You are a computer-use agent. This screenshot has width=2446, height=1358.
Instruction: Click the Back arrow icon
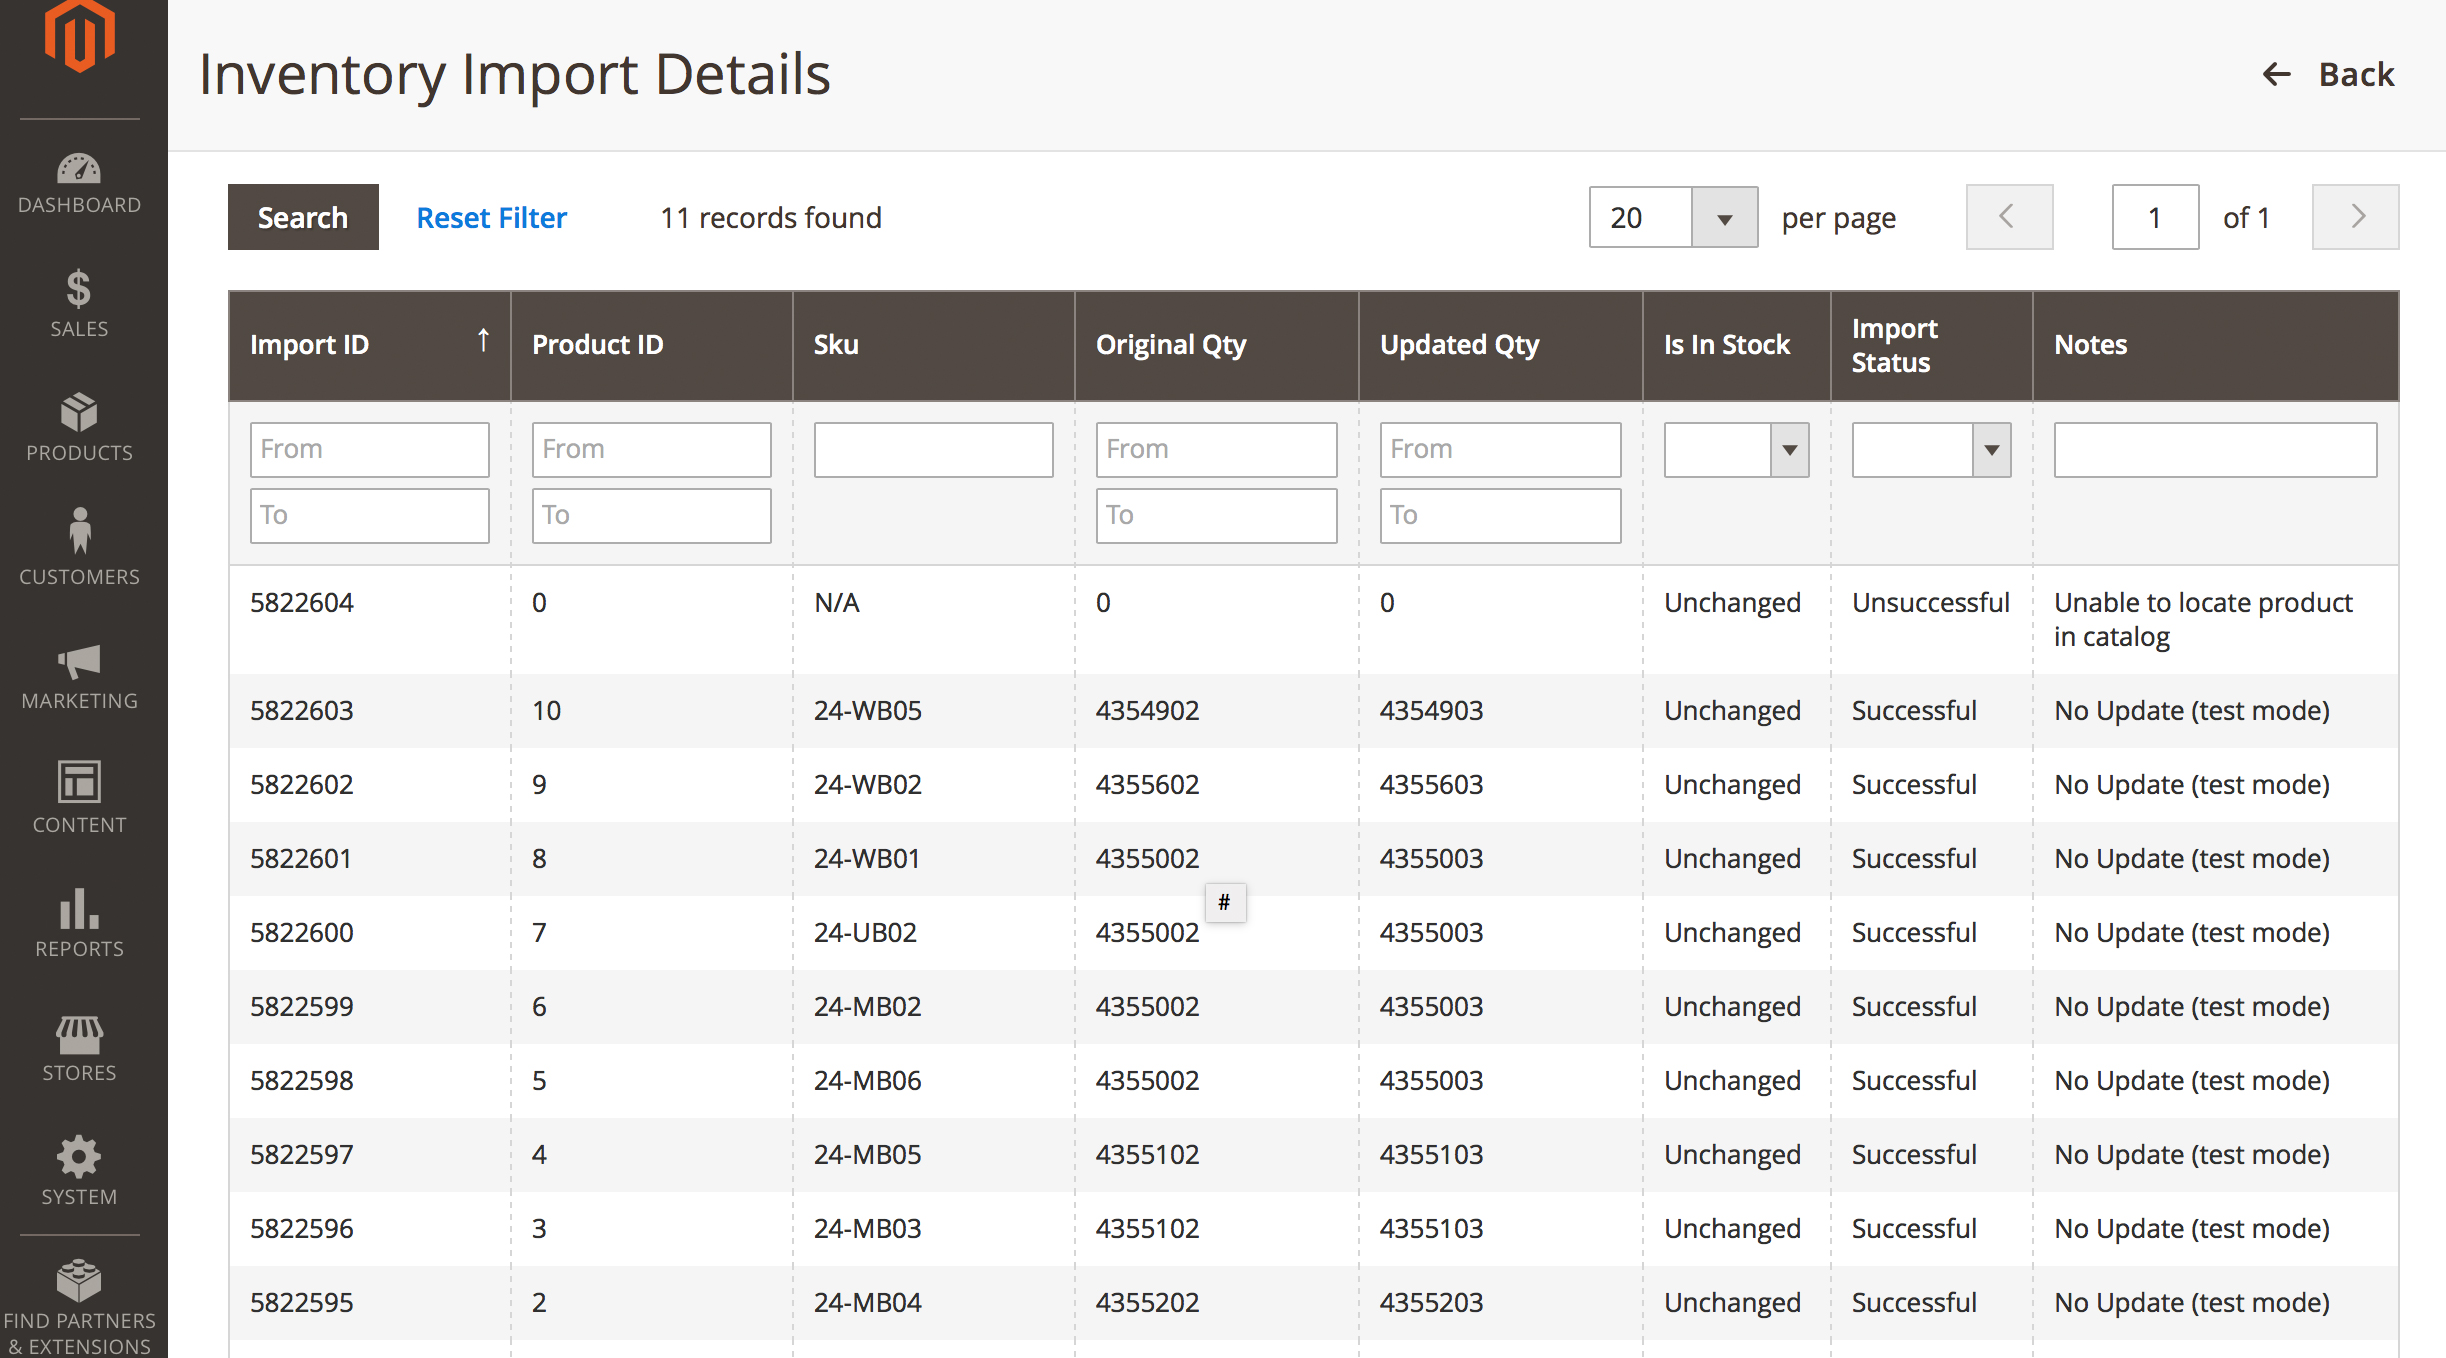pos(2277,74)
